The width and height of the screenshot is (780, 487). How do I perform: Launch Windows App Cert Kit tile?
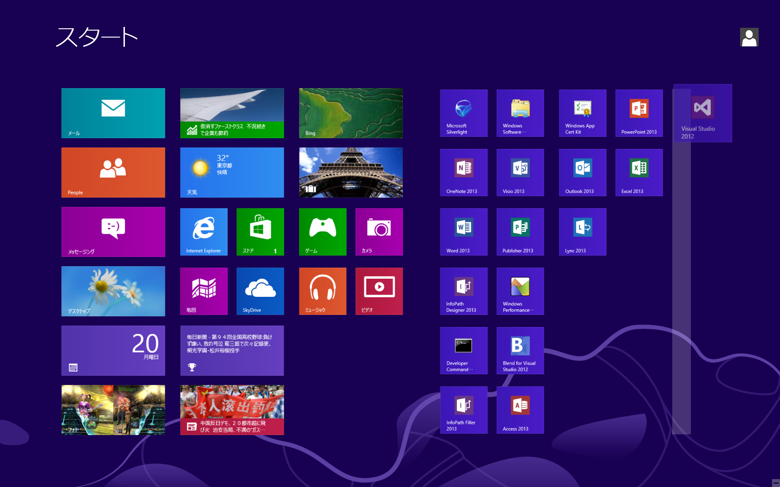coord(583,113)
